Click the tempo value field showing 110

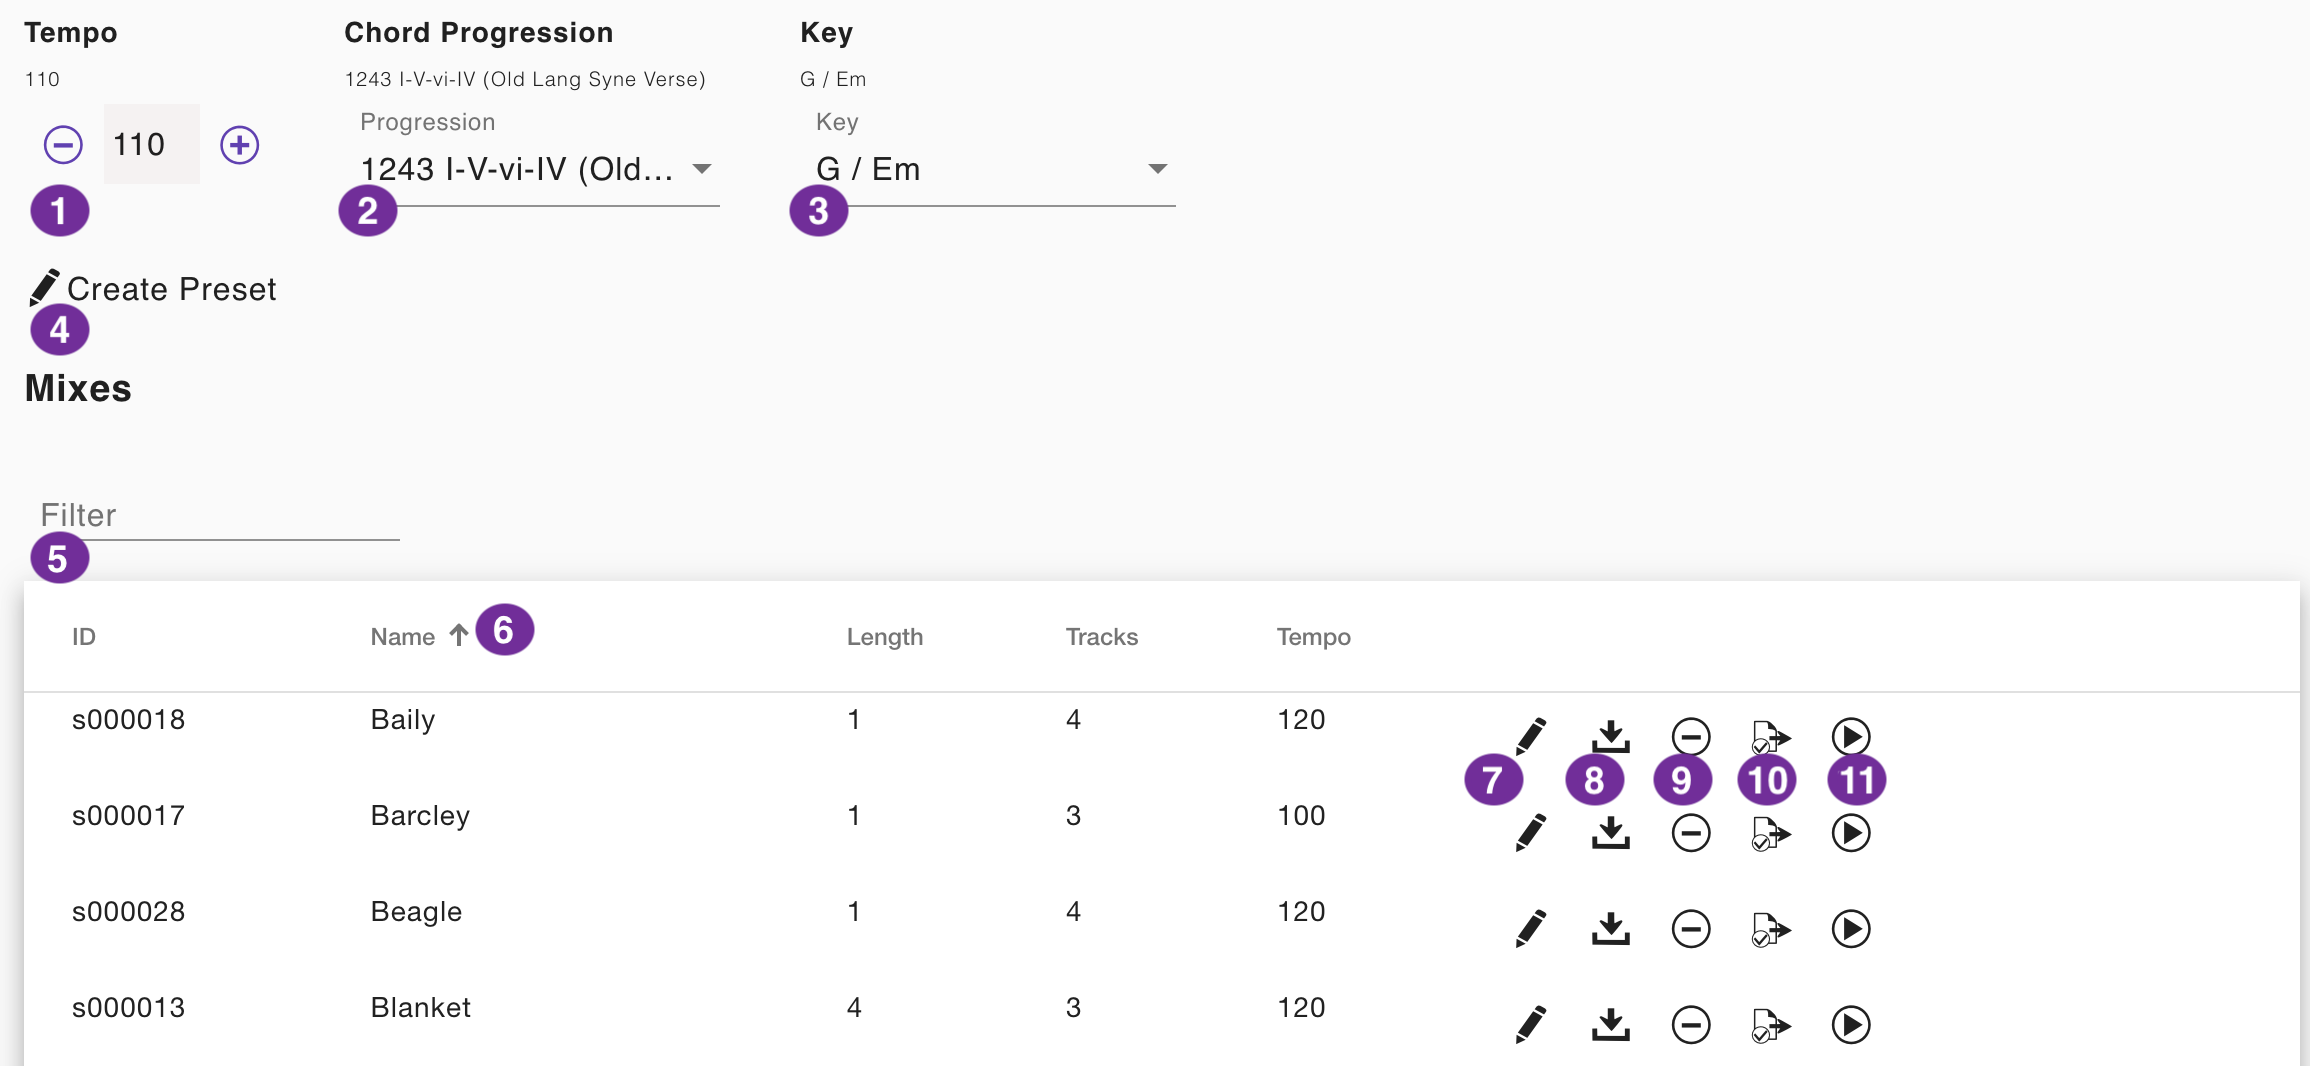[151, 145]
